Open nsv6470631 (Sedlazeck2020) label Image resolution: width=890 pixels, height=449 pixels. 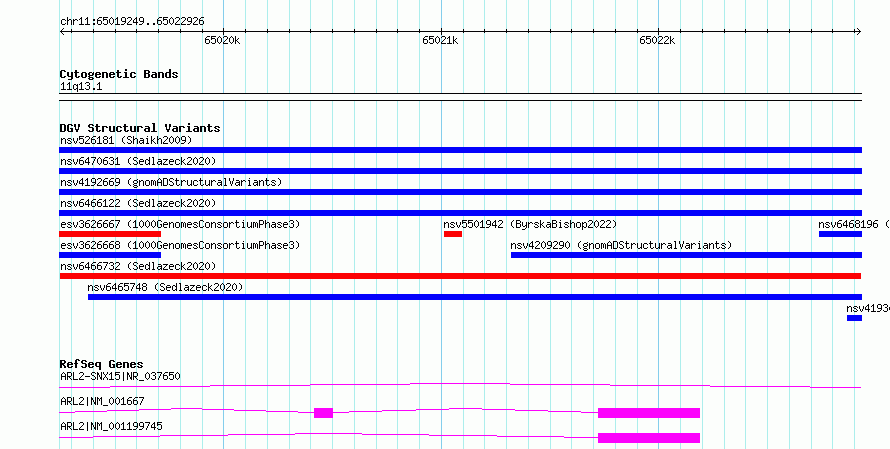[x=138, y=161]
